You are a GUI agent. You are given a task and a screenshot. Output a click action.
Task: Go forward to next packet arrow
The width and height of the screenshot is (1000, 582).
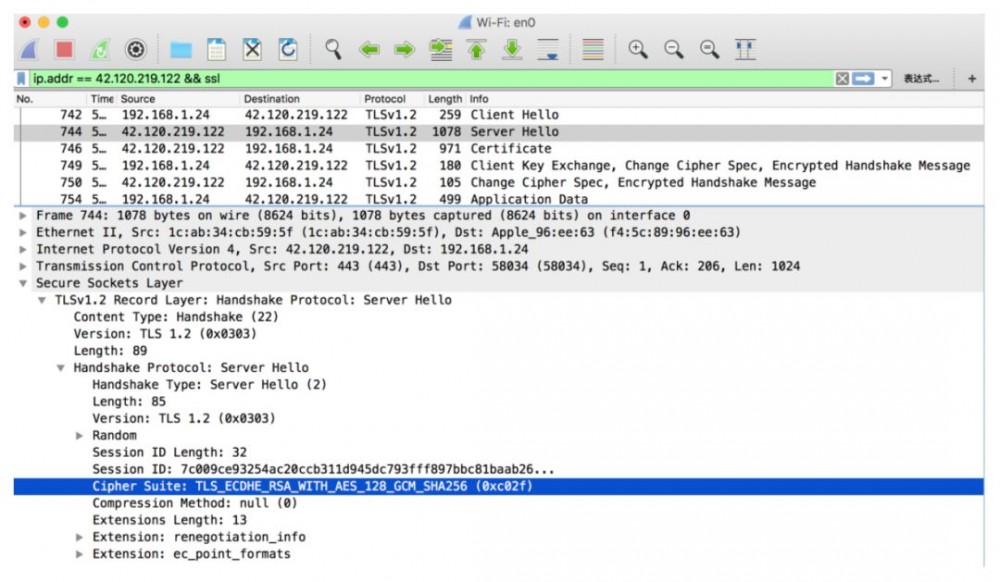pos(404,50)
